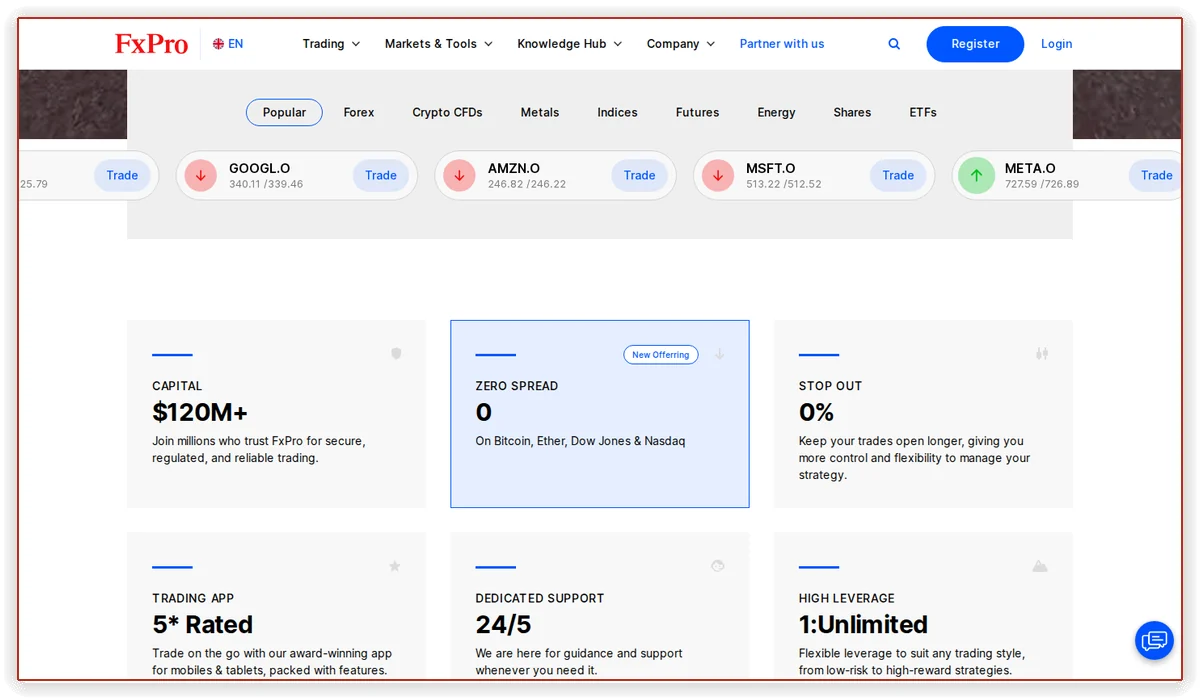Click the 1:Unlimited leverage heading
Screen dimensions: 1200x698
pyautogui.click(x=863, y=625)
